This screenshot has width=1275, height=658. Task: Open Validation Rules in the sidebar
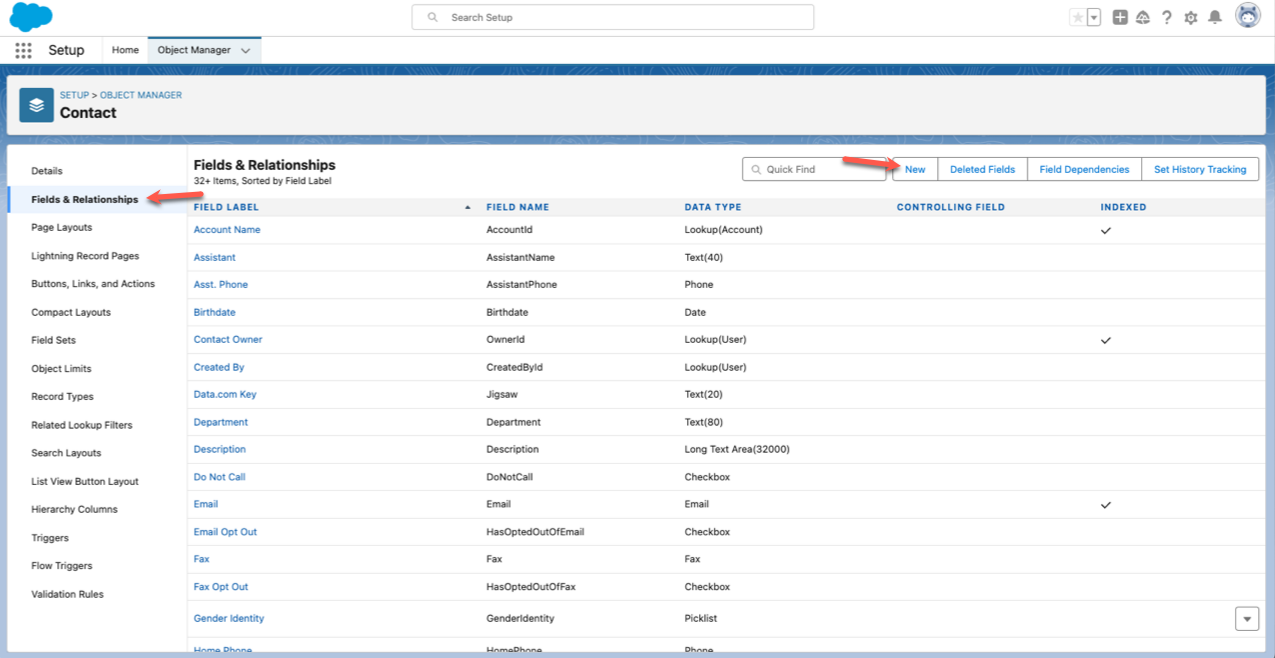point(67,594)
